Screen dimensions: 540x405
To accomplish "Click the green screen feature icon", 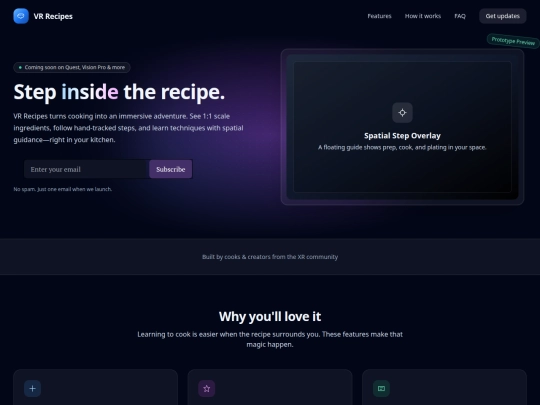I will [381, 388].
